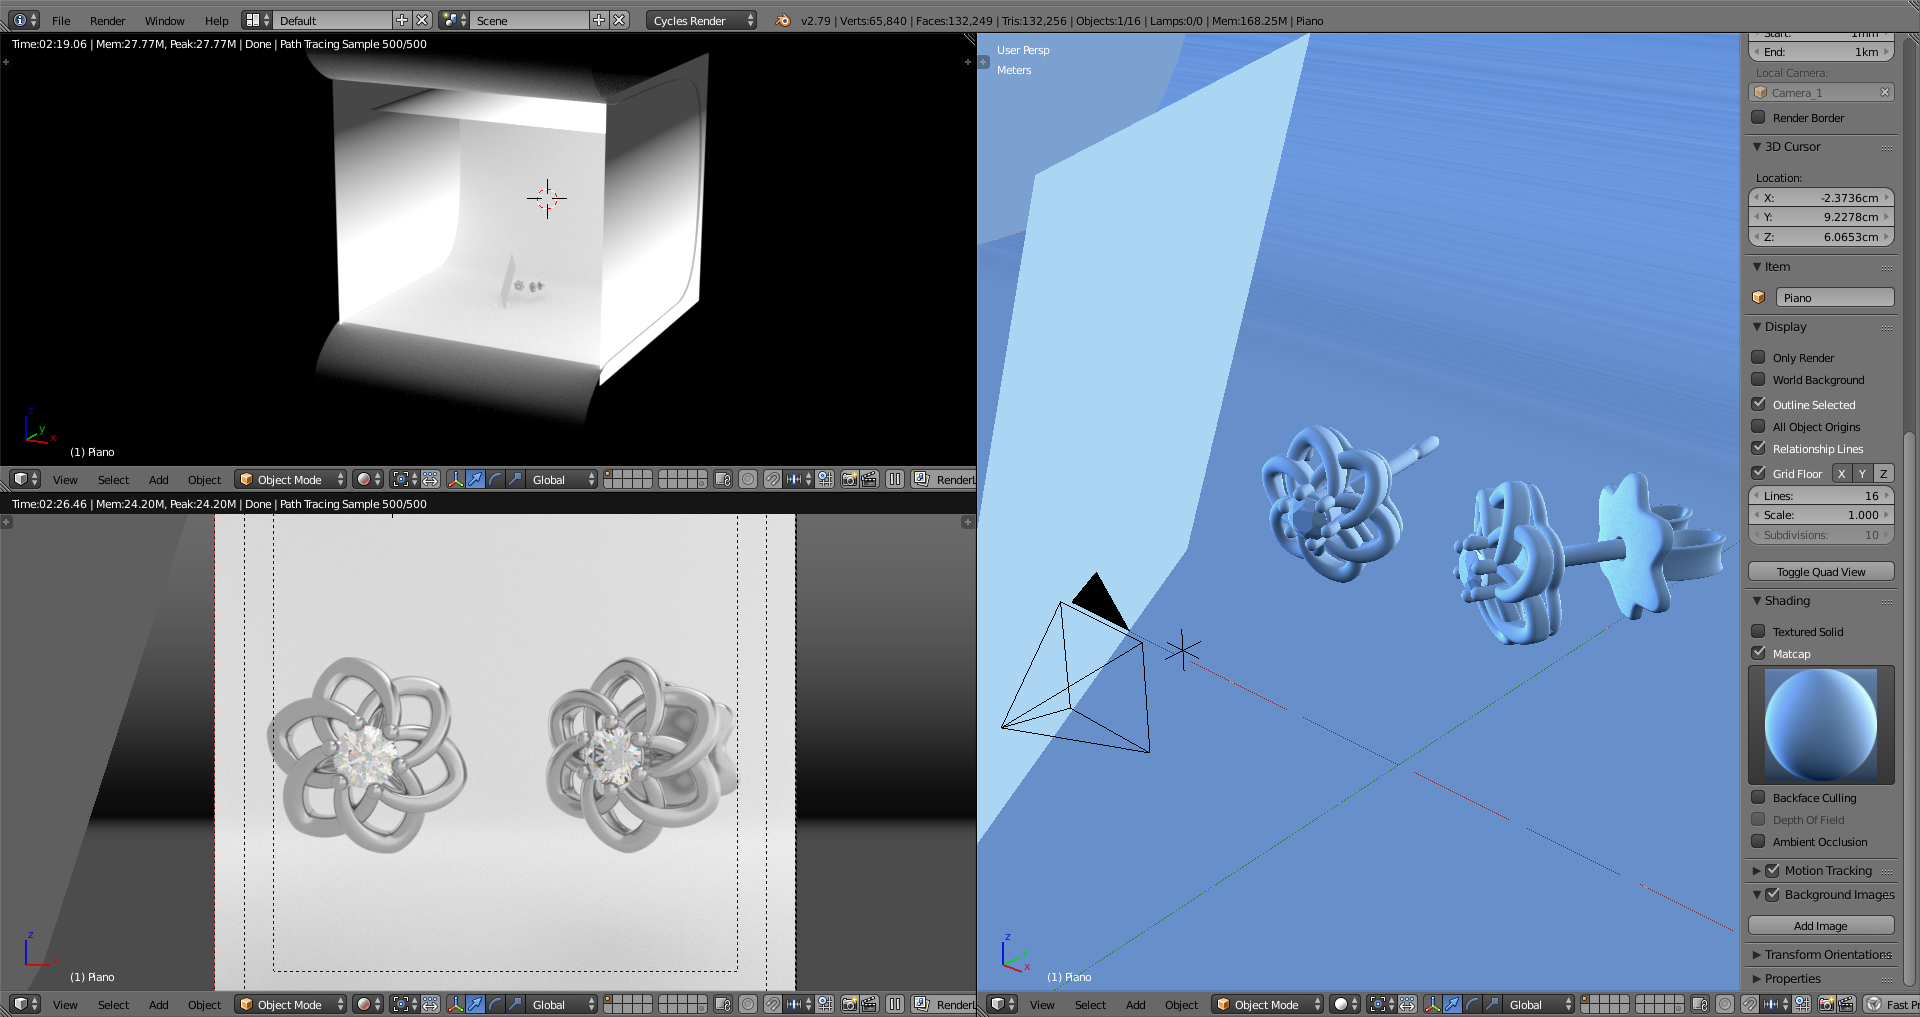The height and width of the screenshot is (1017, 1920).
Task: Open editor type selector in right viewport header
Action: coord(1002,1004)
